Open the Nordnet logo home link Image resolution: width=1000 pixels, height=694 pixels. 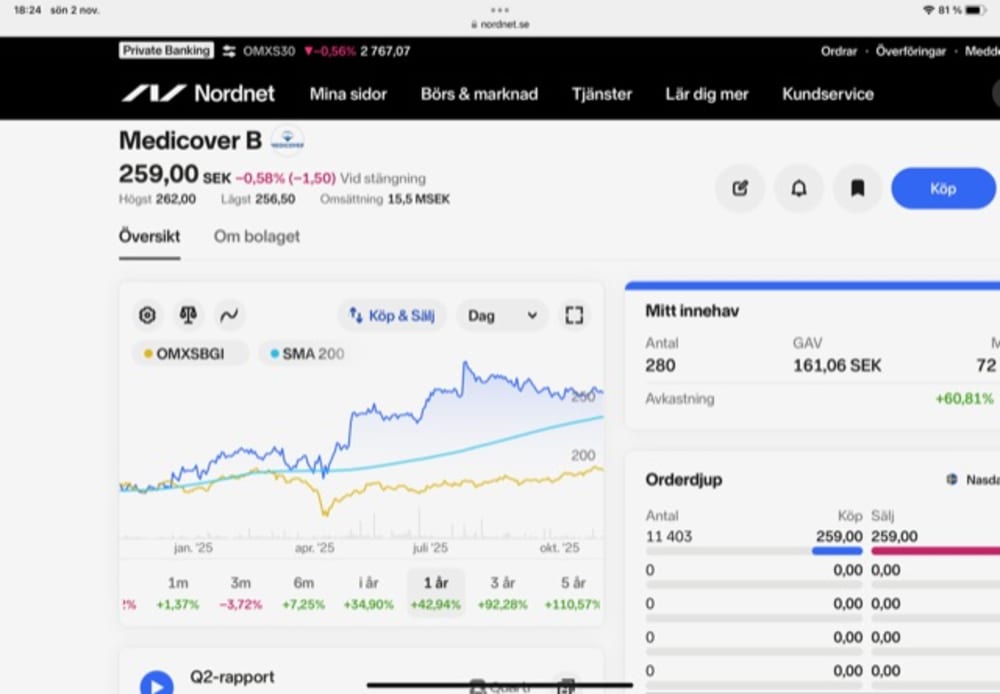pyautogui.click(x=198, y=94)
